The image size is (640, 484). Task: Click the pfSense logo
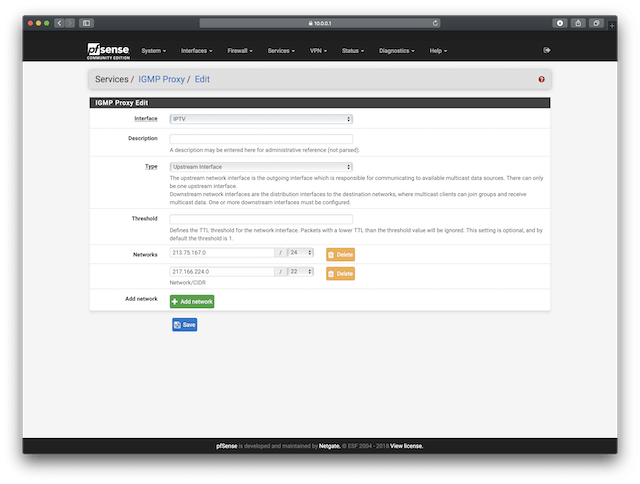(108, 51)
